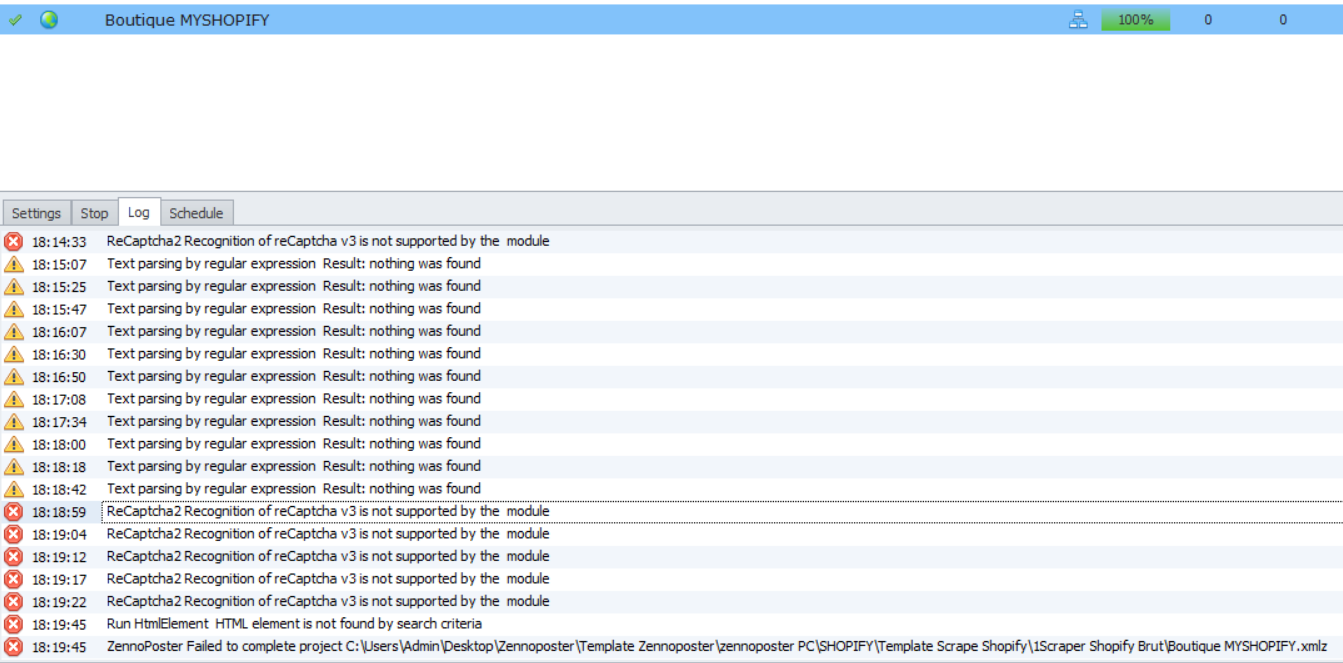This screenshot has width=1343, height=663.
Task: Click error icon of 18:19:04 entry
Action: [13, 534]
